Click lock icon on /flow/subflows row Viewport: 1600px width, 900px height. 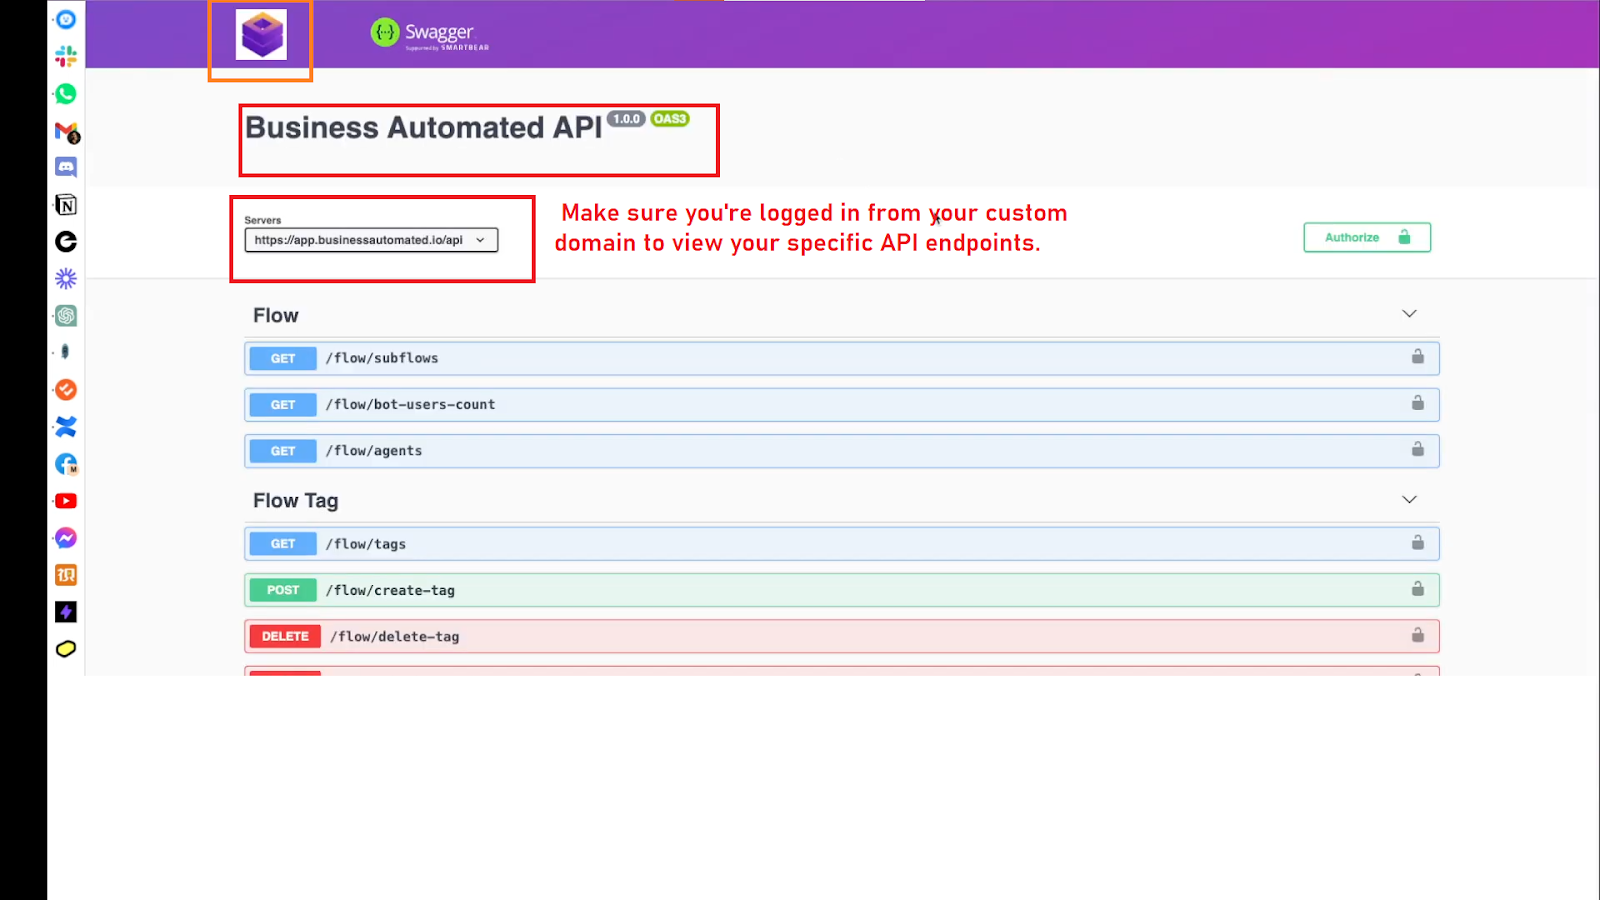(x=1417, y=357)
